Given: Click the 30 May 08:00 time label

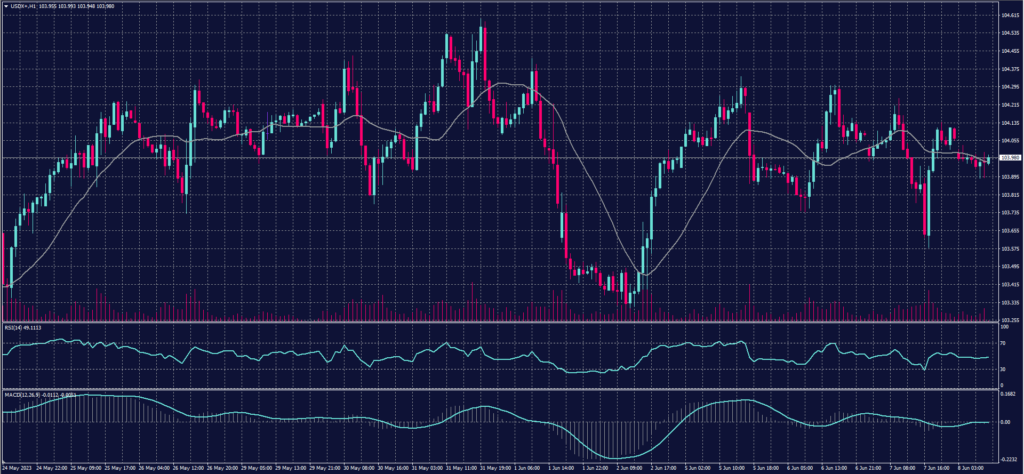Looking at the screenshot, I should 359,466.
